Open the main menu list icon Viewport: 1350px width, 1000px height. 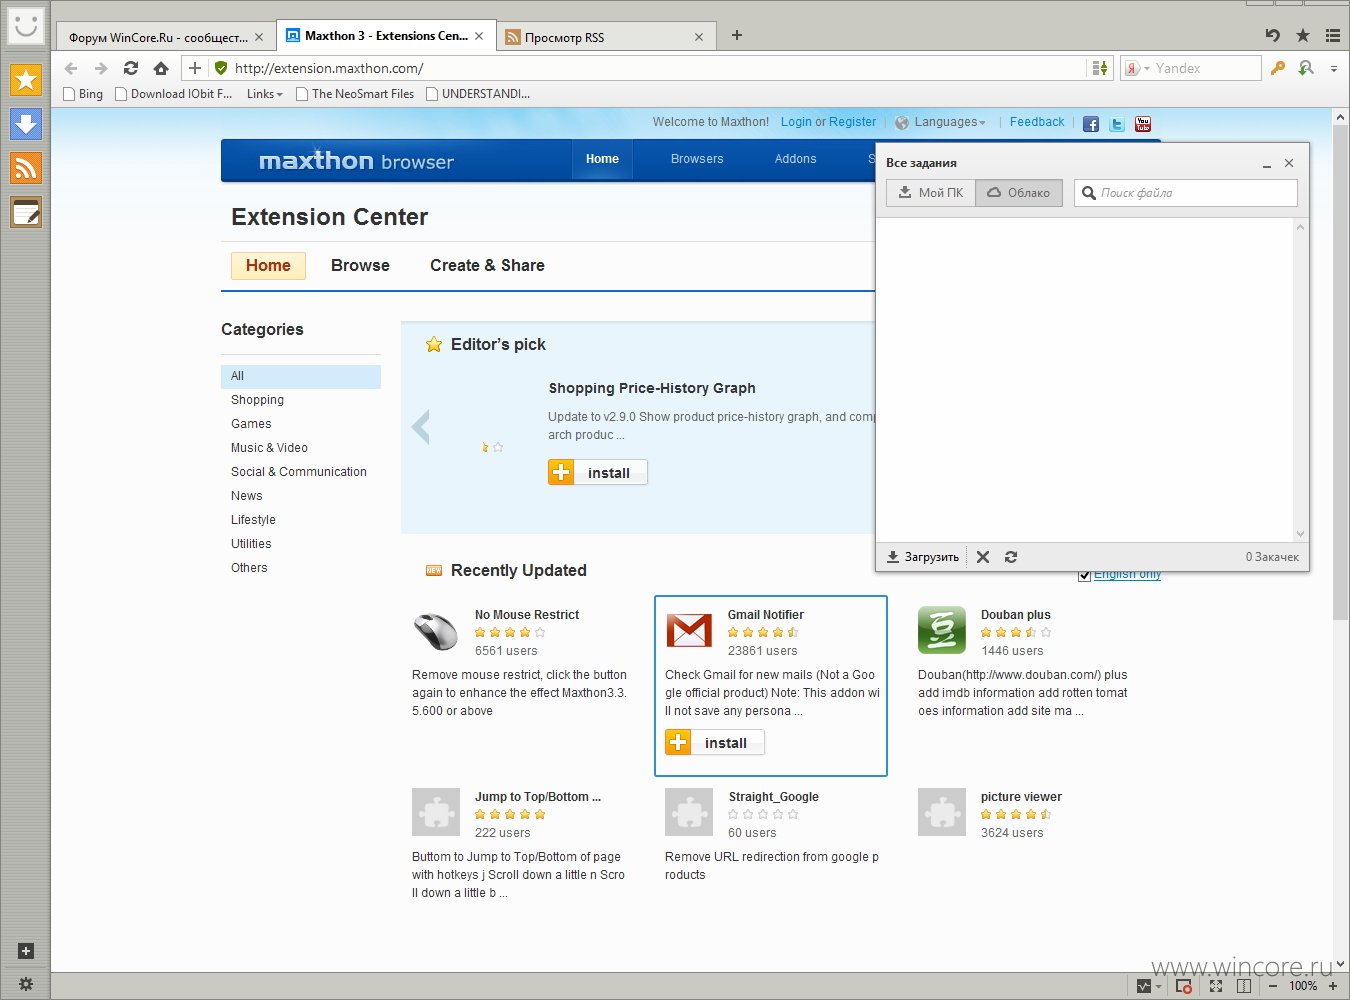[1333, 35]
